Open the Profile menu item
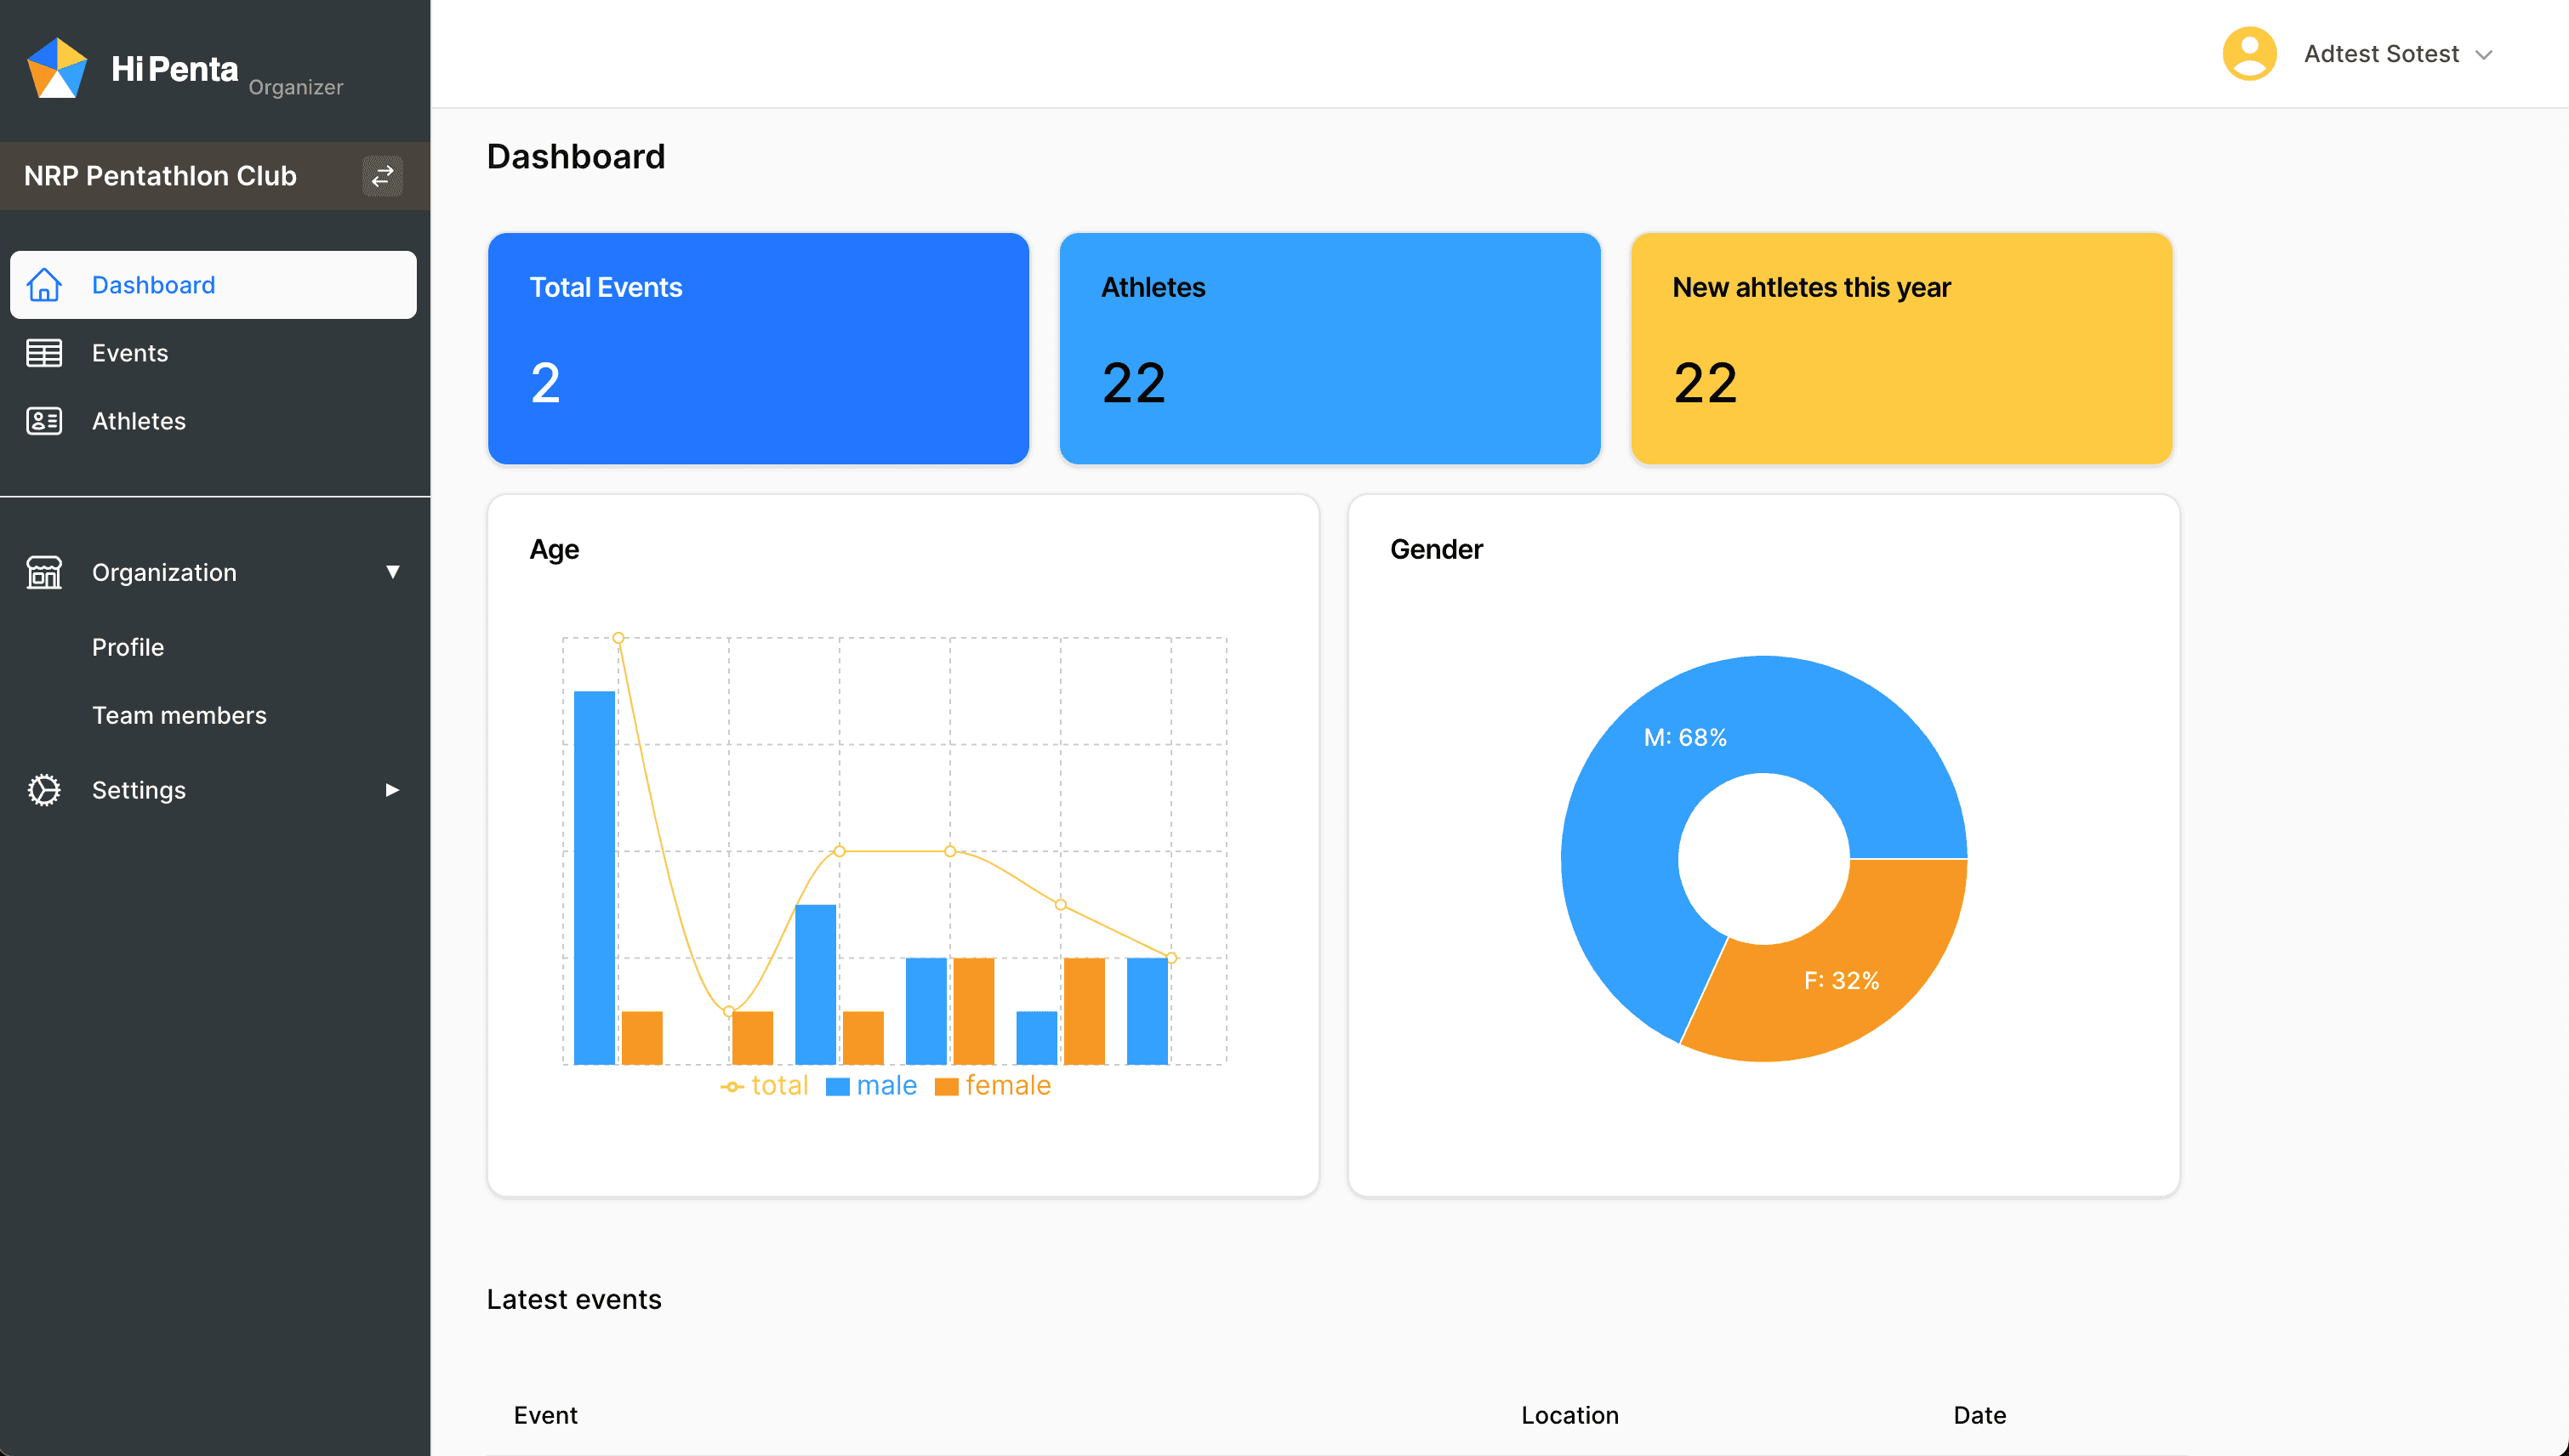The image size is (2569, 1456). tap(128, 647)
